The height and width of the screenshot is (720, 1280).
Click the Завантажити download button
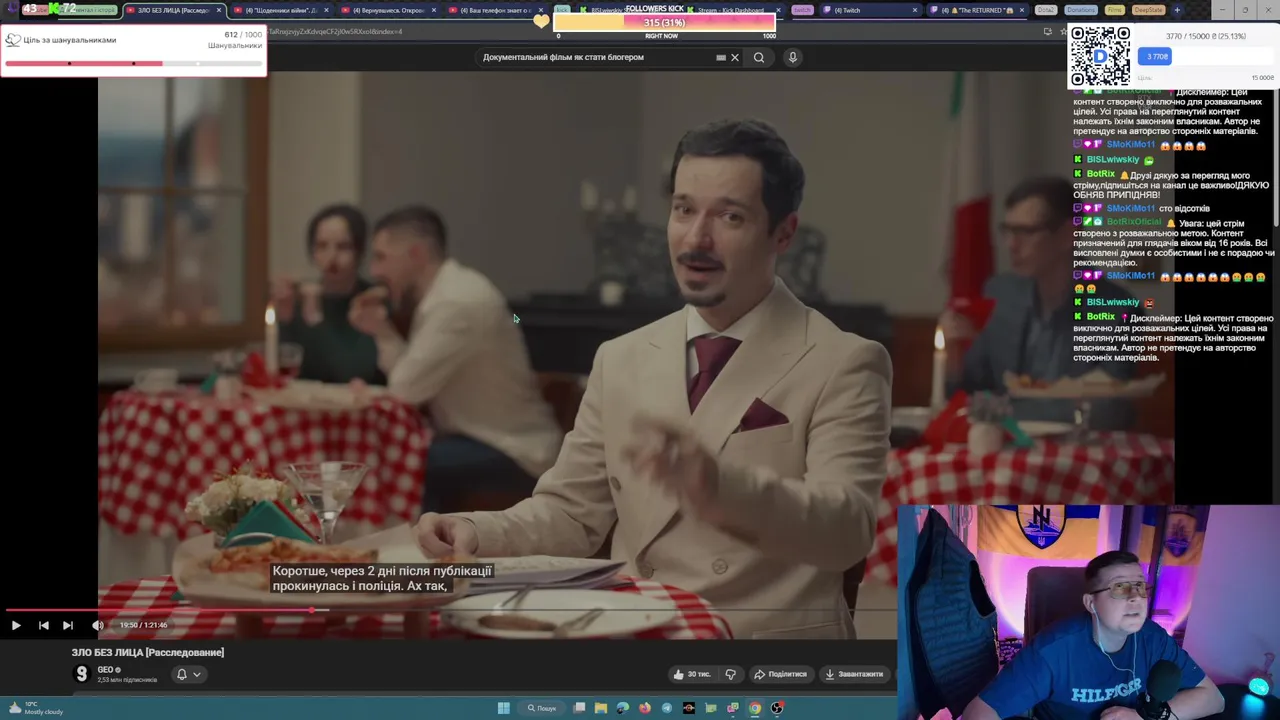tap(854, 674)
